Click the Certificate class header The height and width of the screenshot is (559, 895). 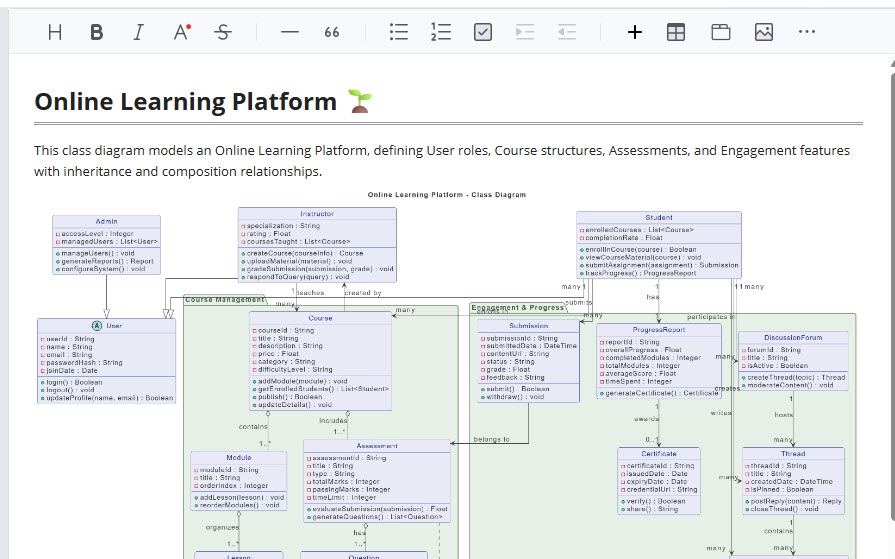(x=659, y=453)
